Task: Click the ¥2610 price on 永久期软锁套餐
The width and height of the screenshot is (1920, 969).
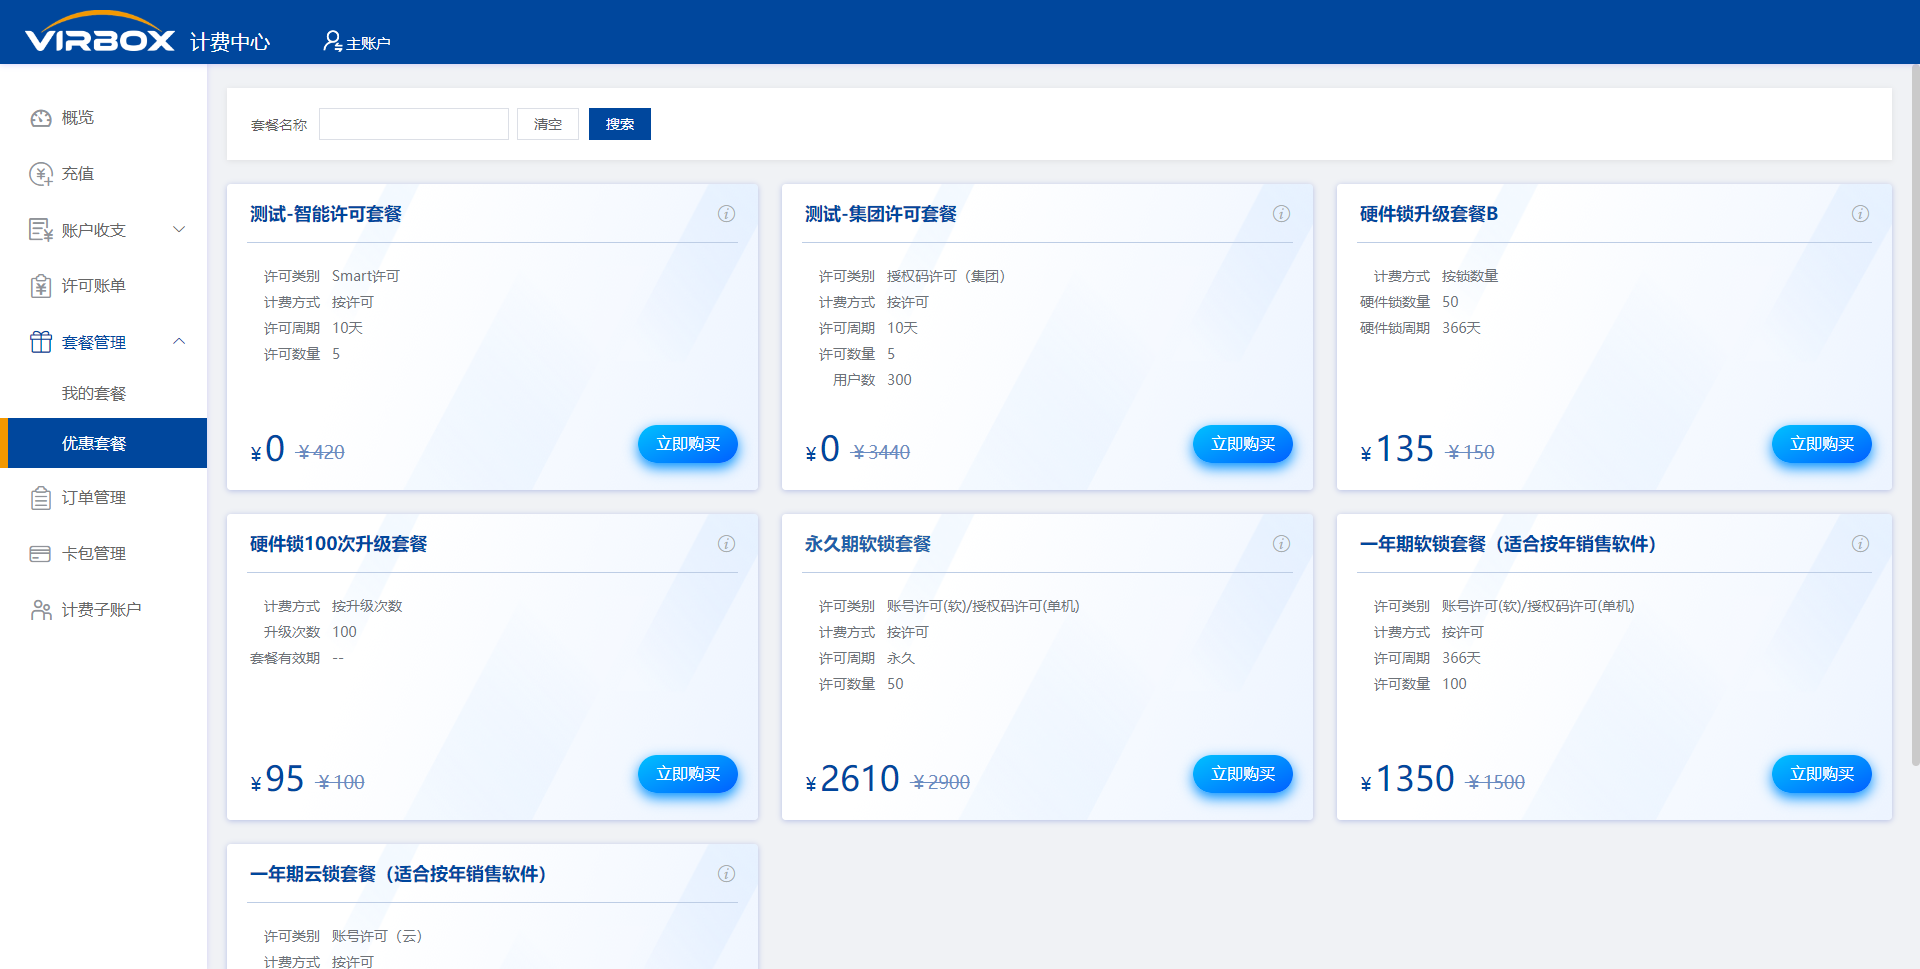Action: click(x=852, y=778)
